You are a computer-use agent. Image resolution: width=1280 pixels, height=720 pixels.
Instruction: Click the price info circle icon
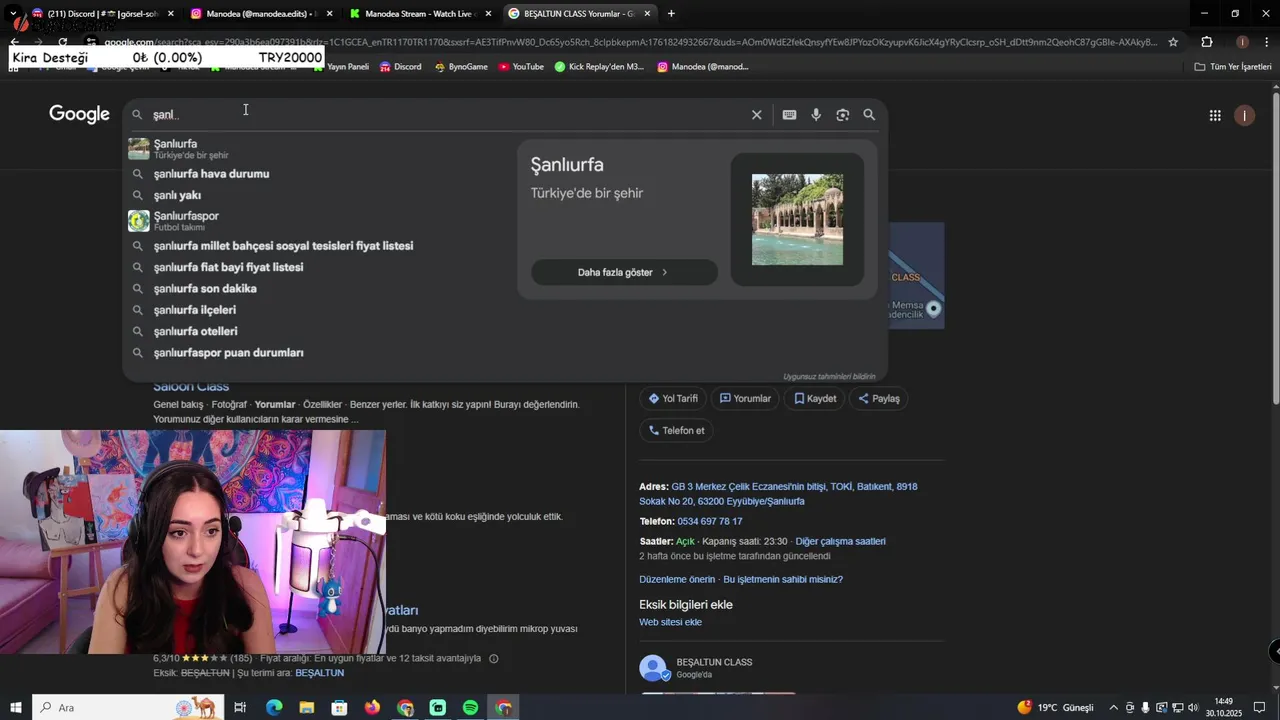(x=494, y=659)
